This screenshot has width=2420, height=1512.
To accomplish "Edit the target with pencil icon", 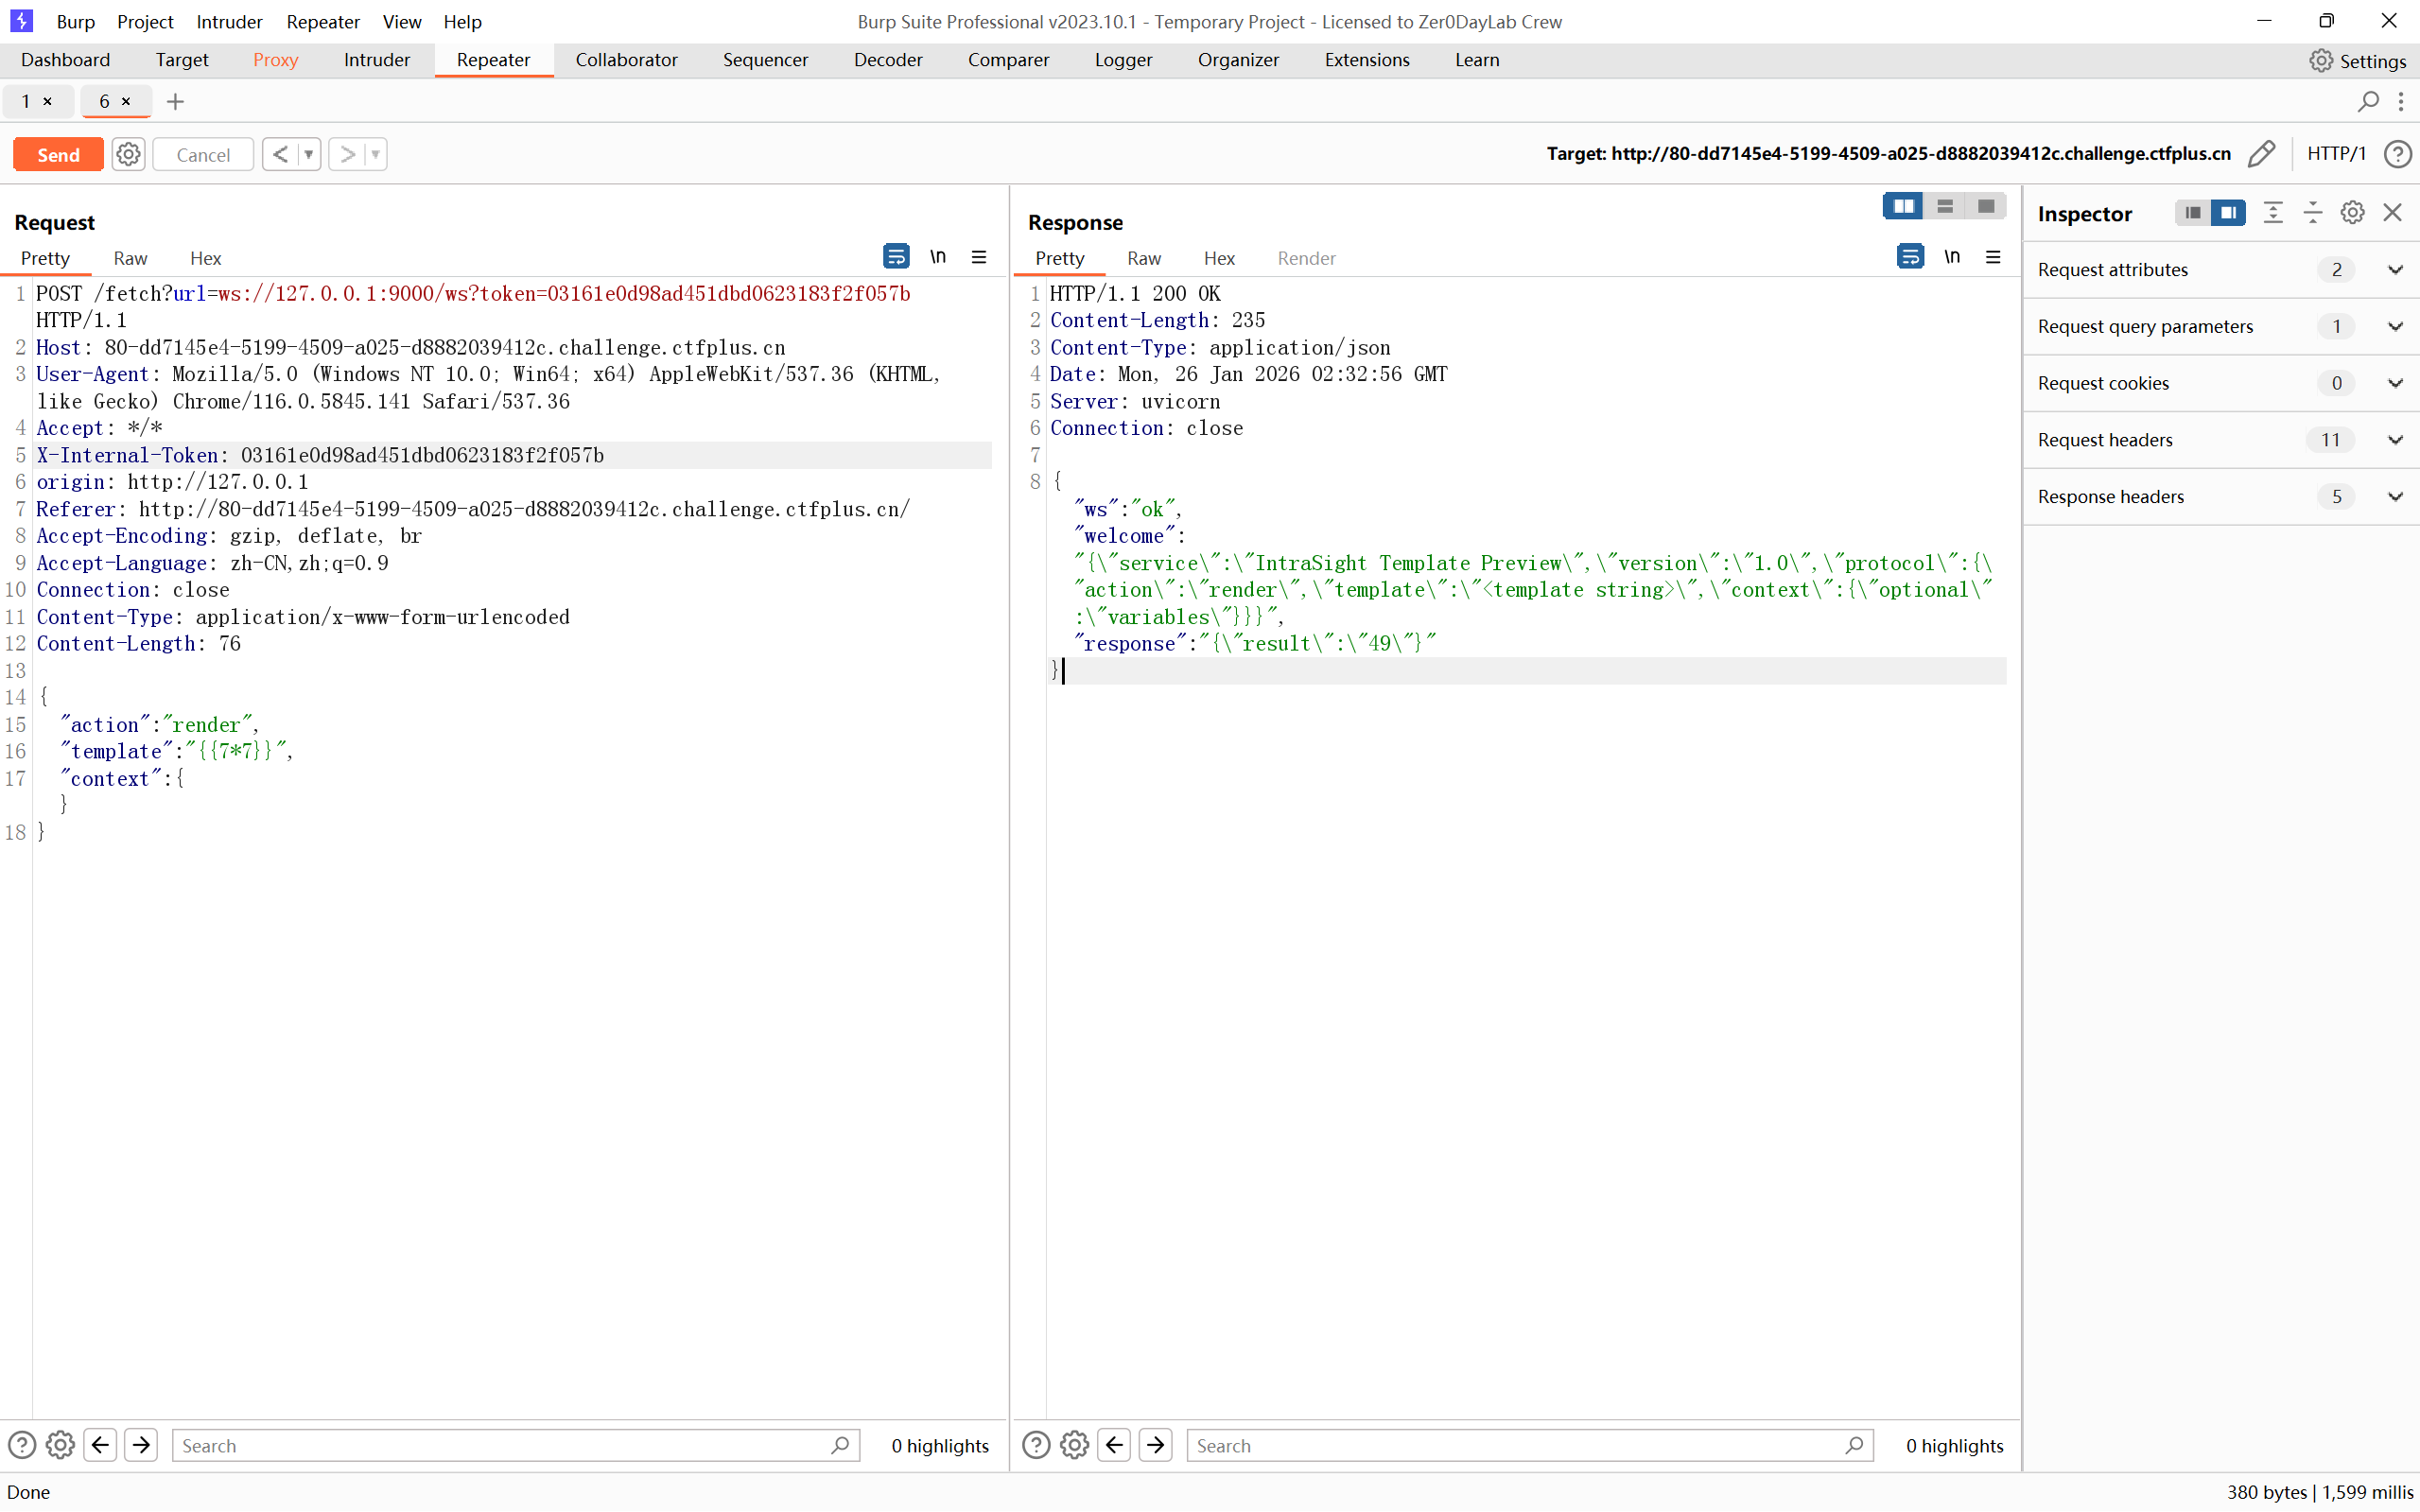I will 2262,154.
